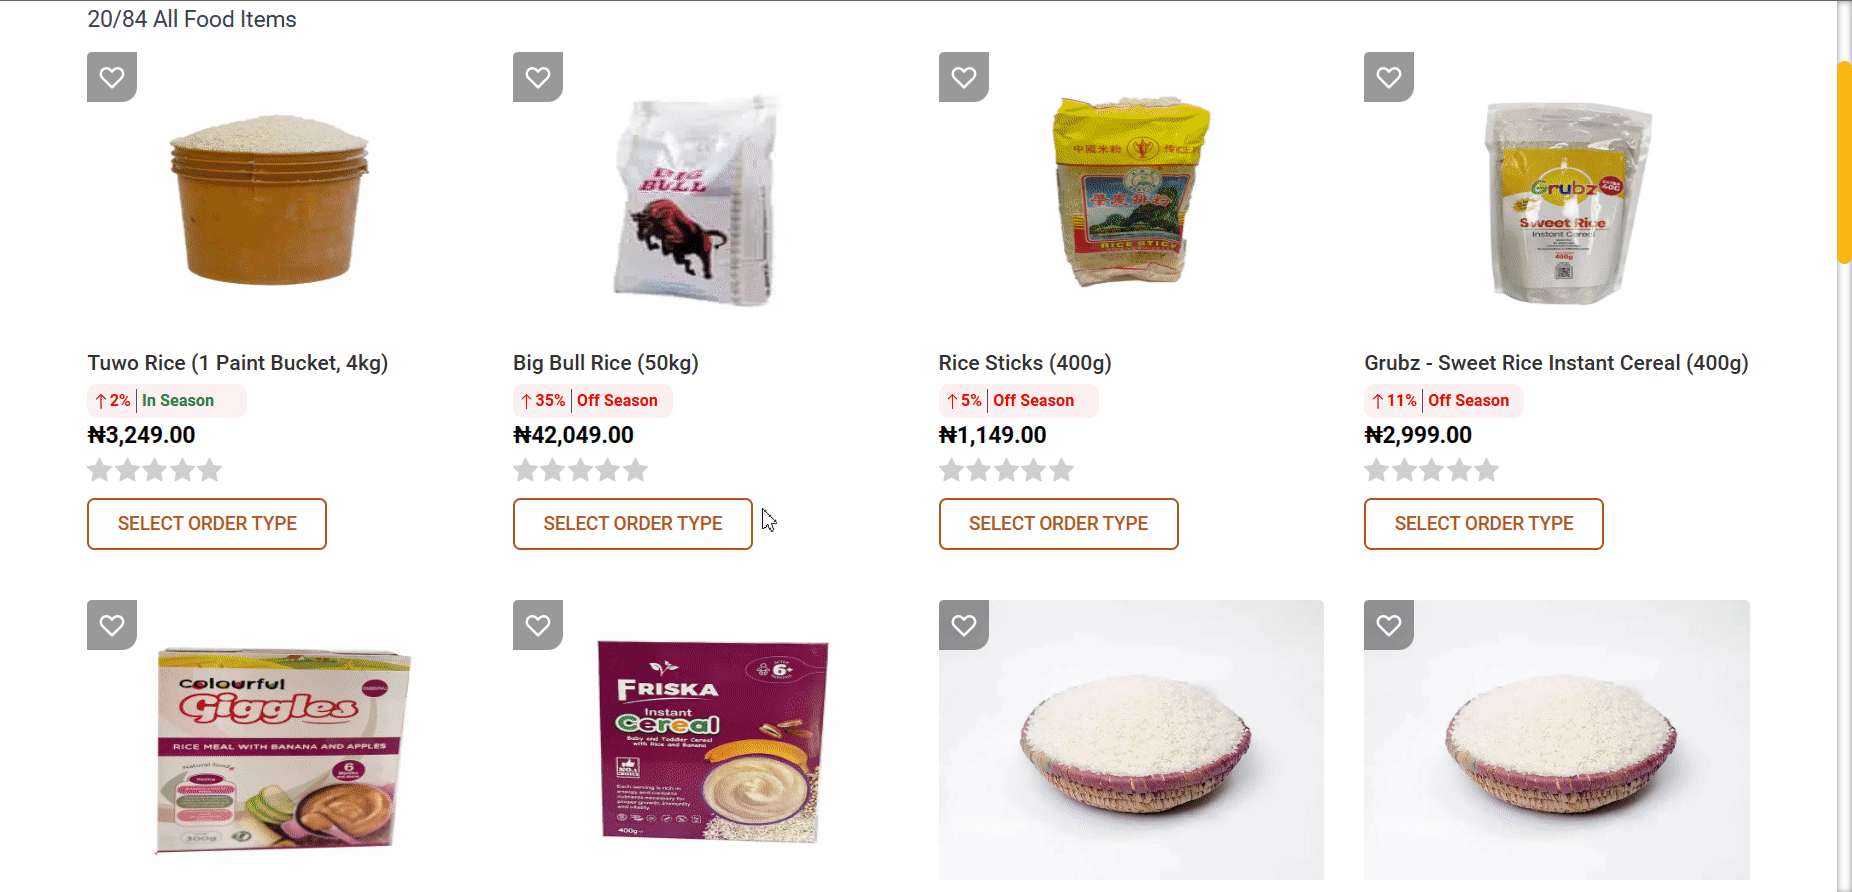1852x892 pixels.
Task: Open Tuwo Rice product title link
Action: (238, 363)
